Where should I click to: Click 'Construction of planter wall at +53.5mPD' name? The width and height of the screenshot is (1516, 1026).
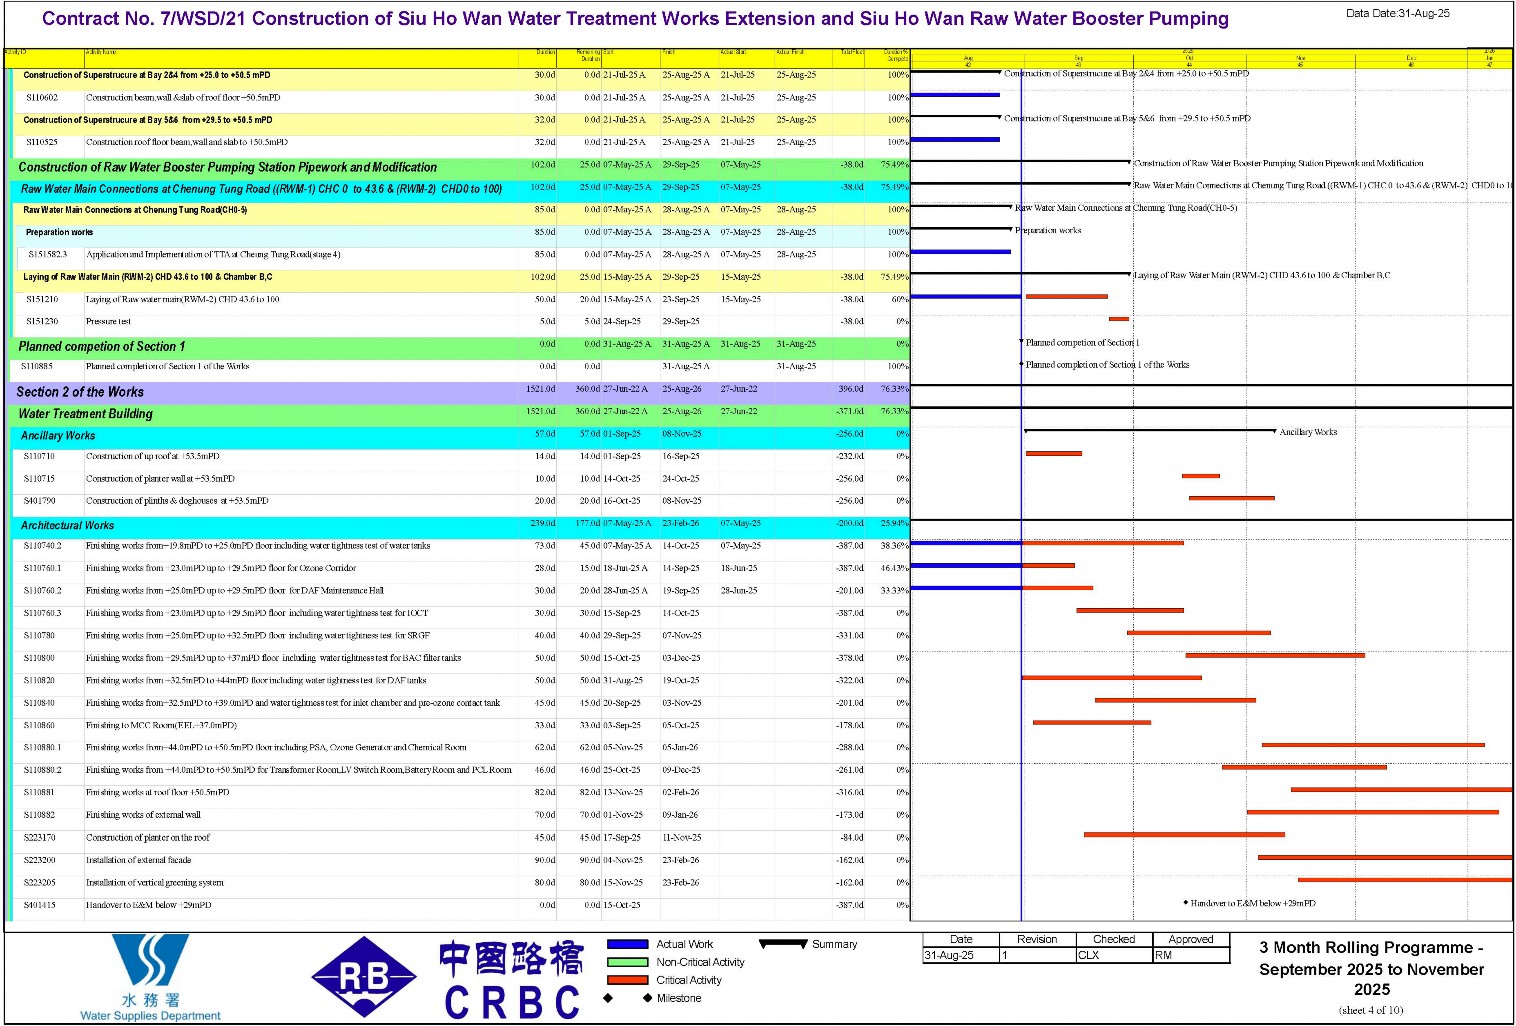click(x=160, y=479)
